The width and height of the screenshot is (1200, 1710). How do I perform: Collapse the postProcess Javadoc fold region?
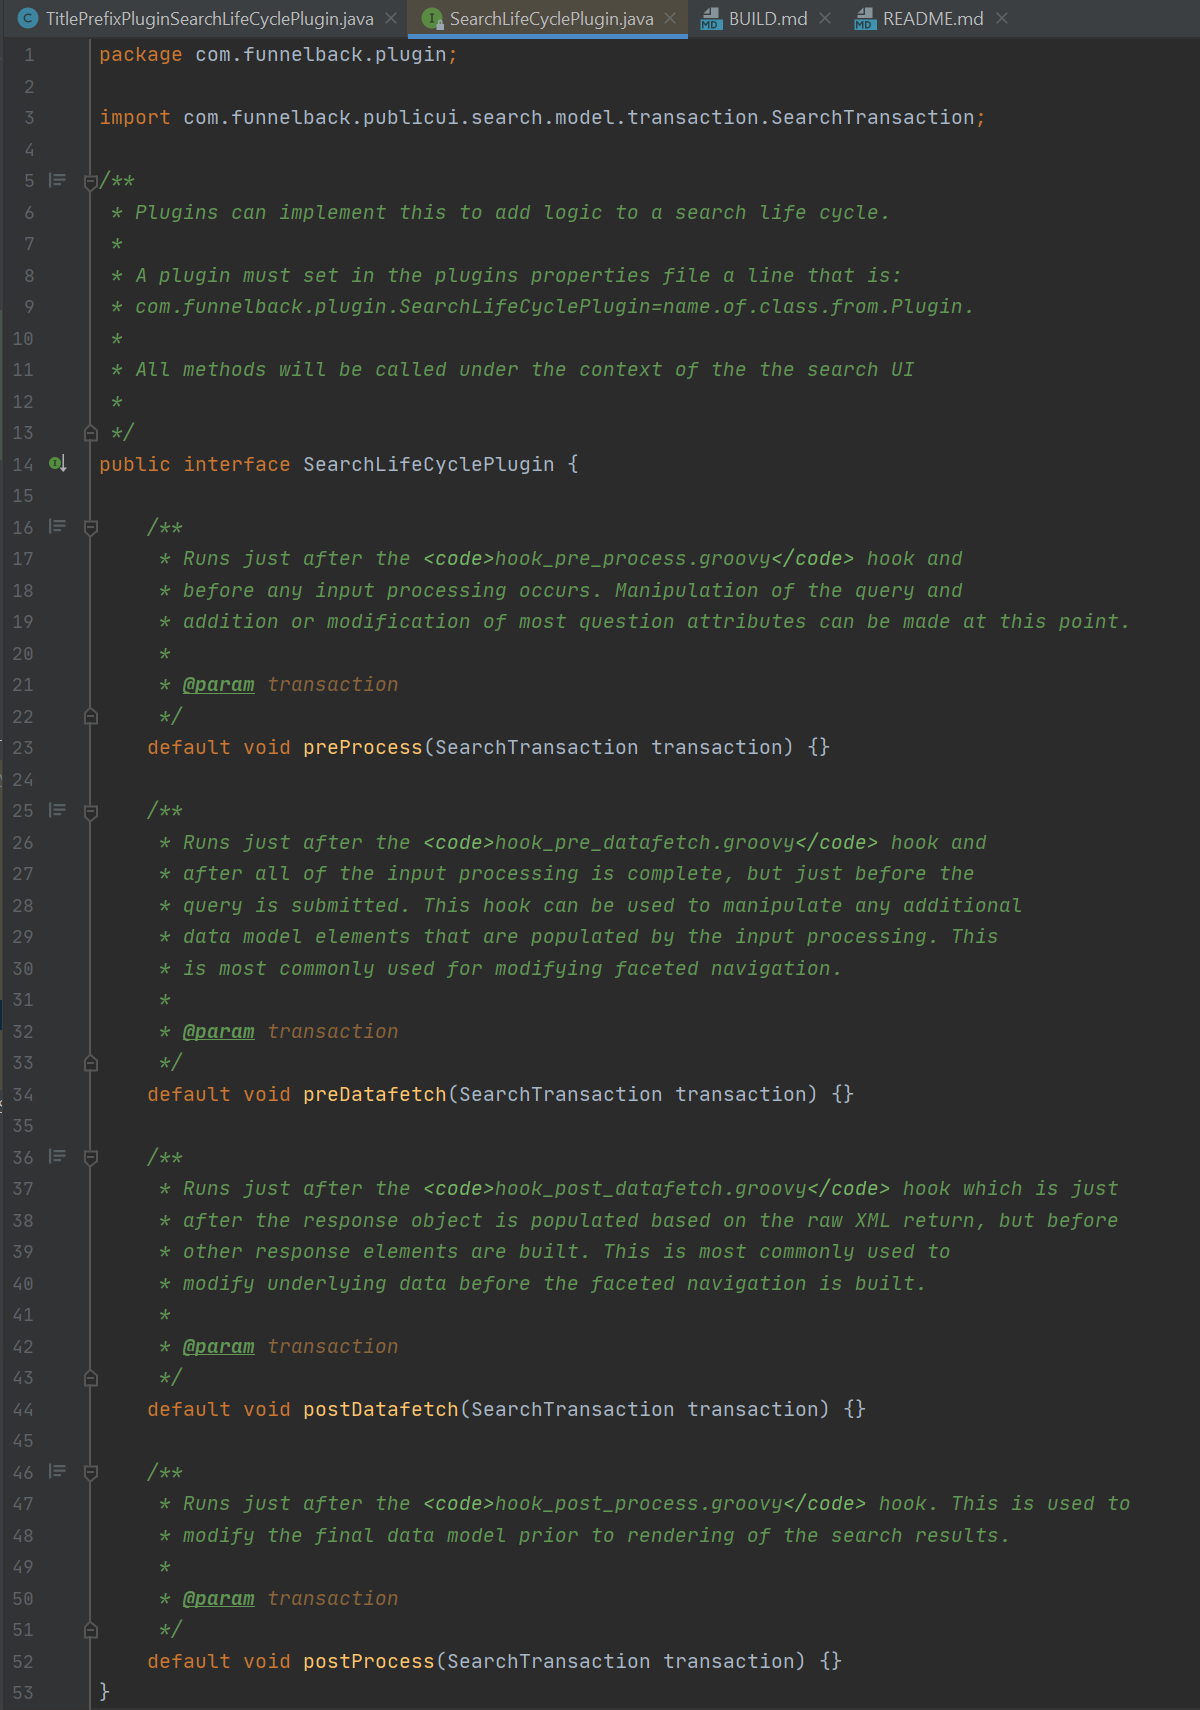pos(90,1472)
